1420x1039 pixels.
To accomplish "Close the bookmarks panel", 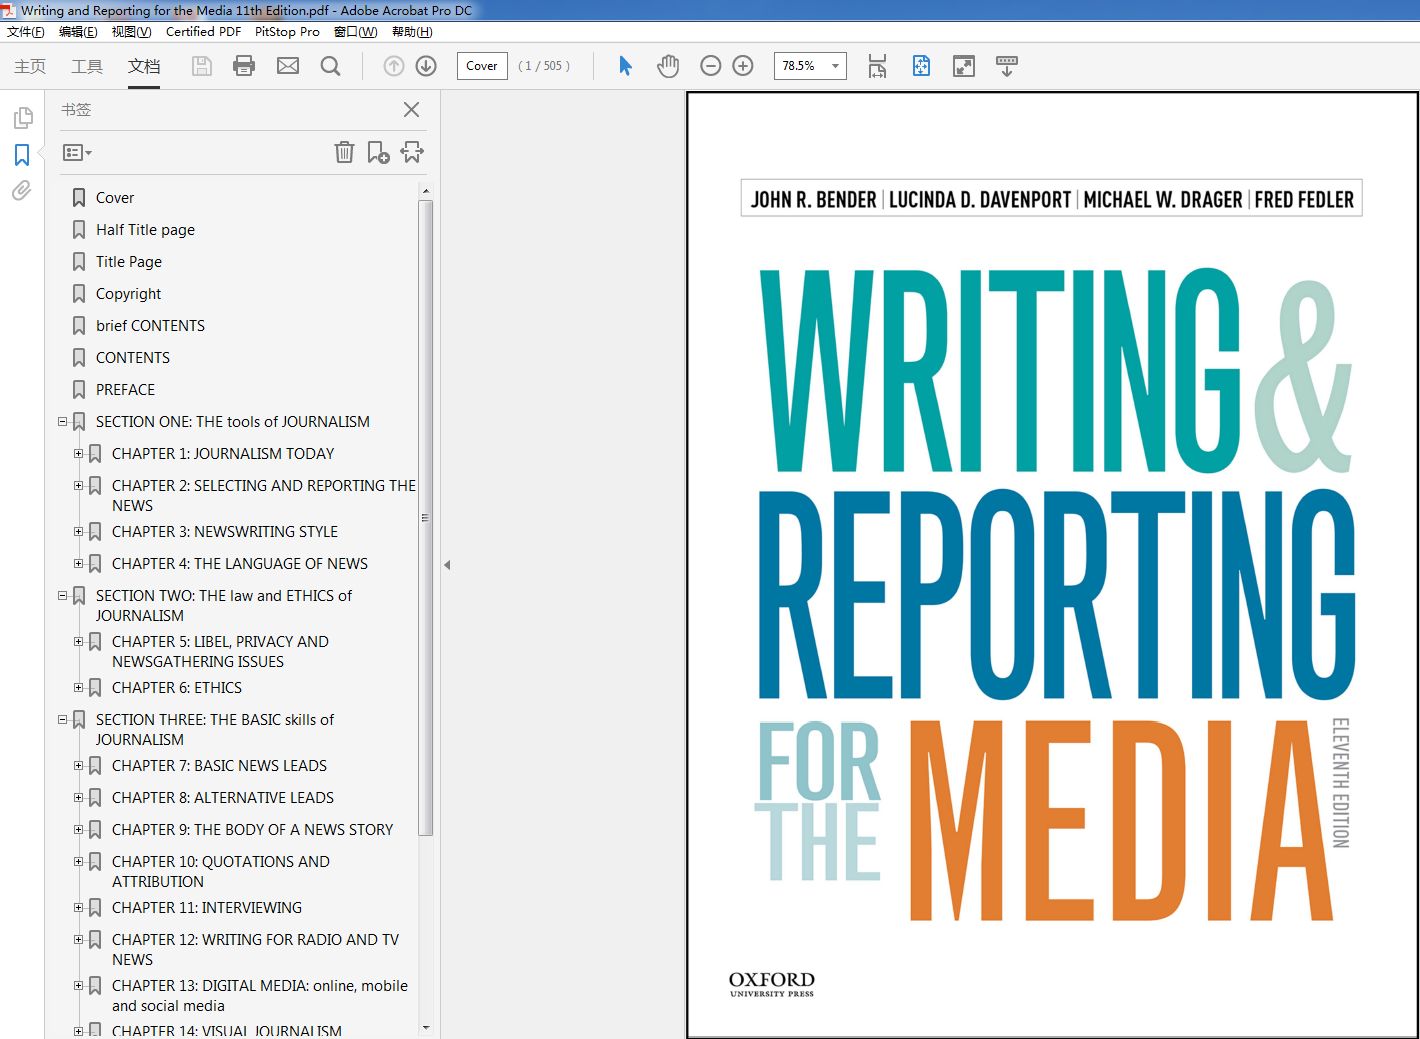I will 411,110.
